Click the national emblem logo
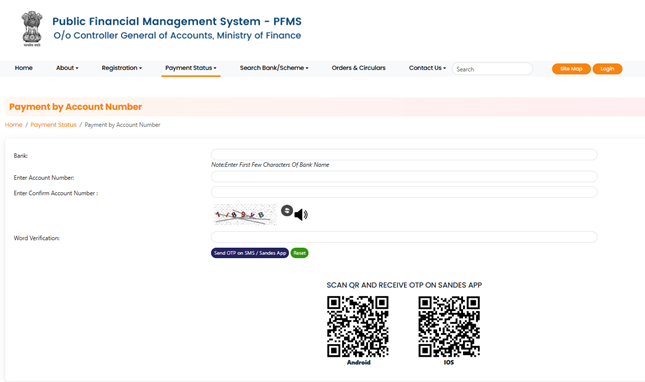Viewport: 645px width, 382px height. click(32, 28)
